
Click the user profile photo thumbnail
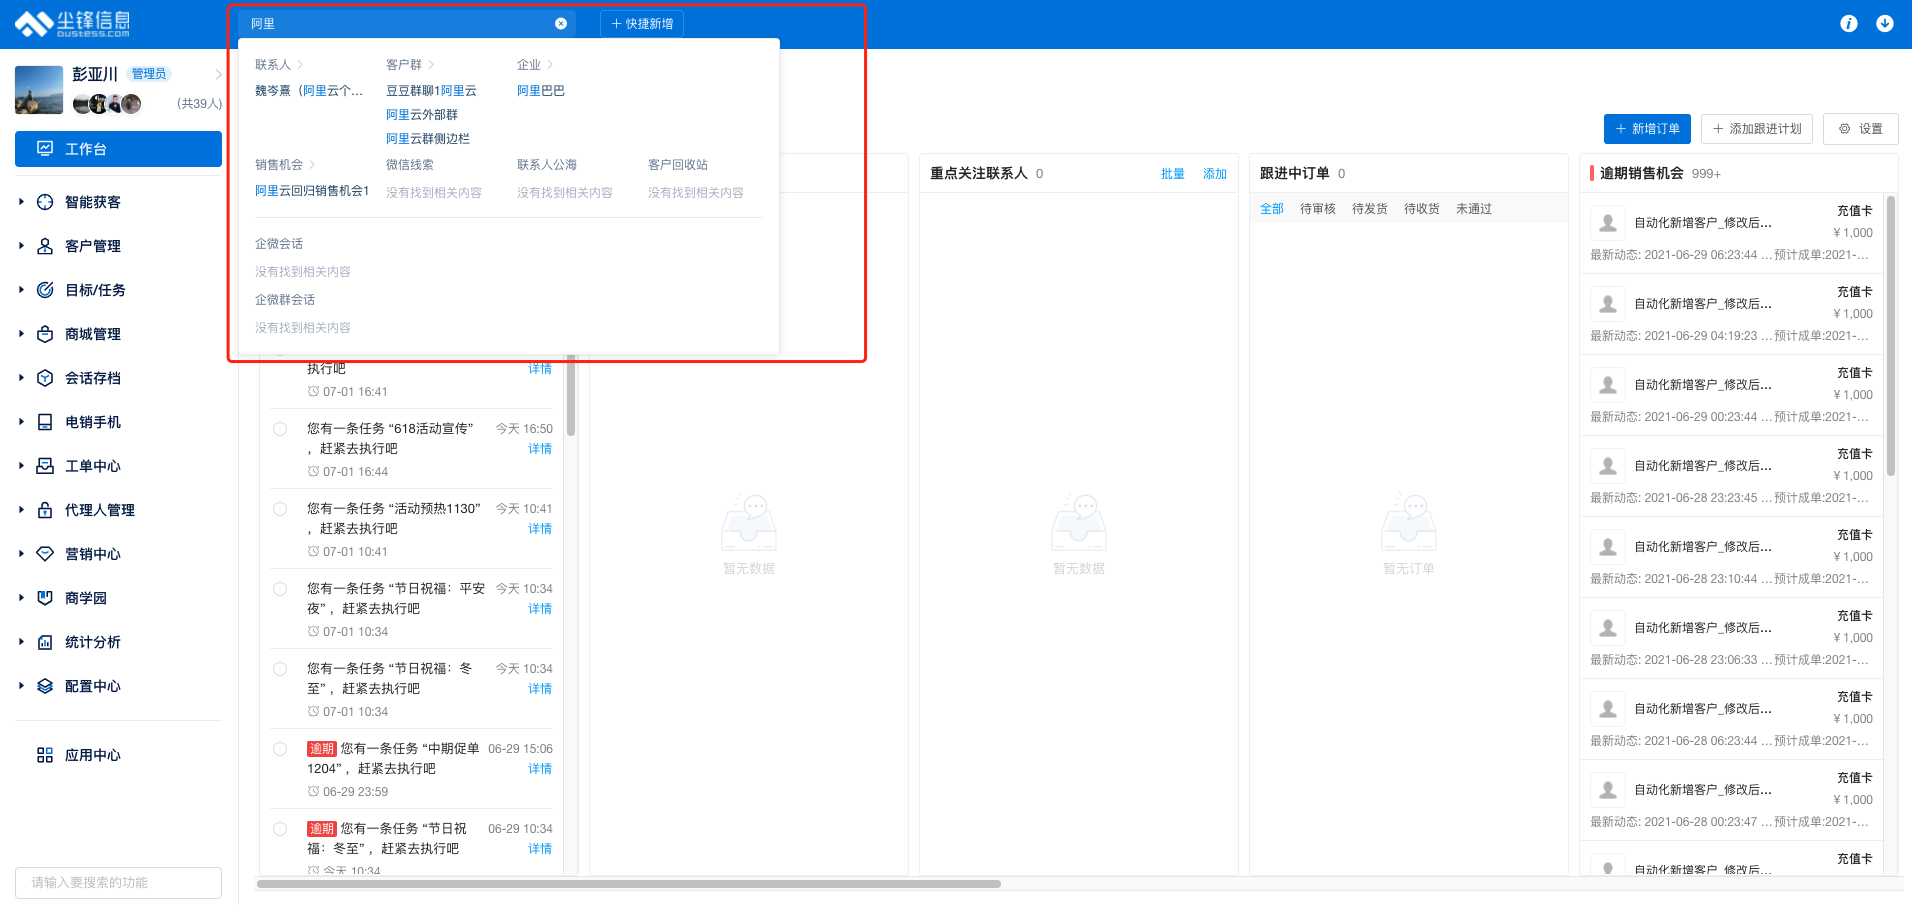(39, 90)
